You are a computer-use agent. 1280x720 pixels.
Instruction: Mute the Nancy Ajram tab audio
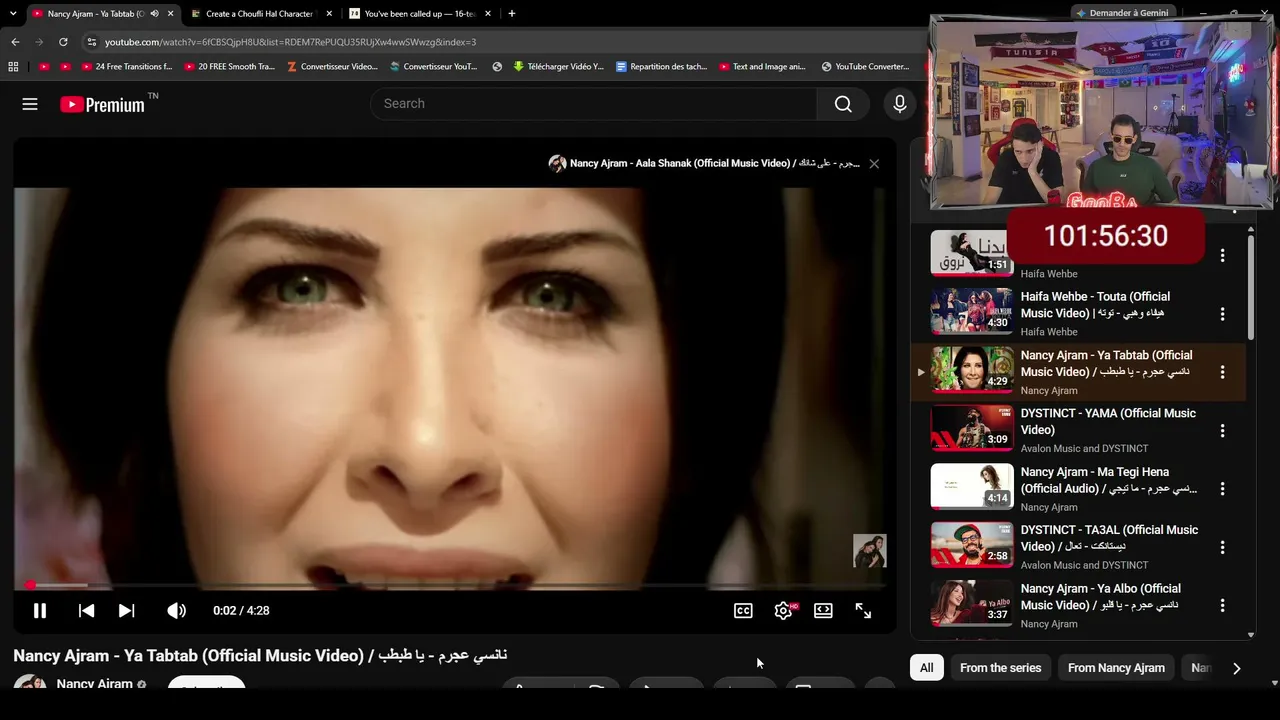(x=154, y=14)
